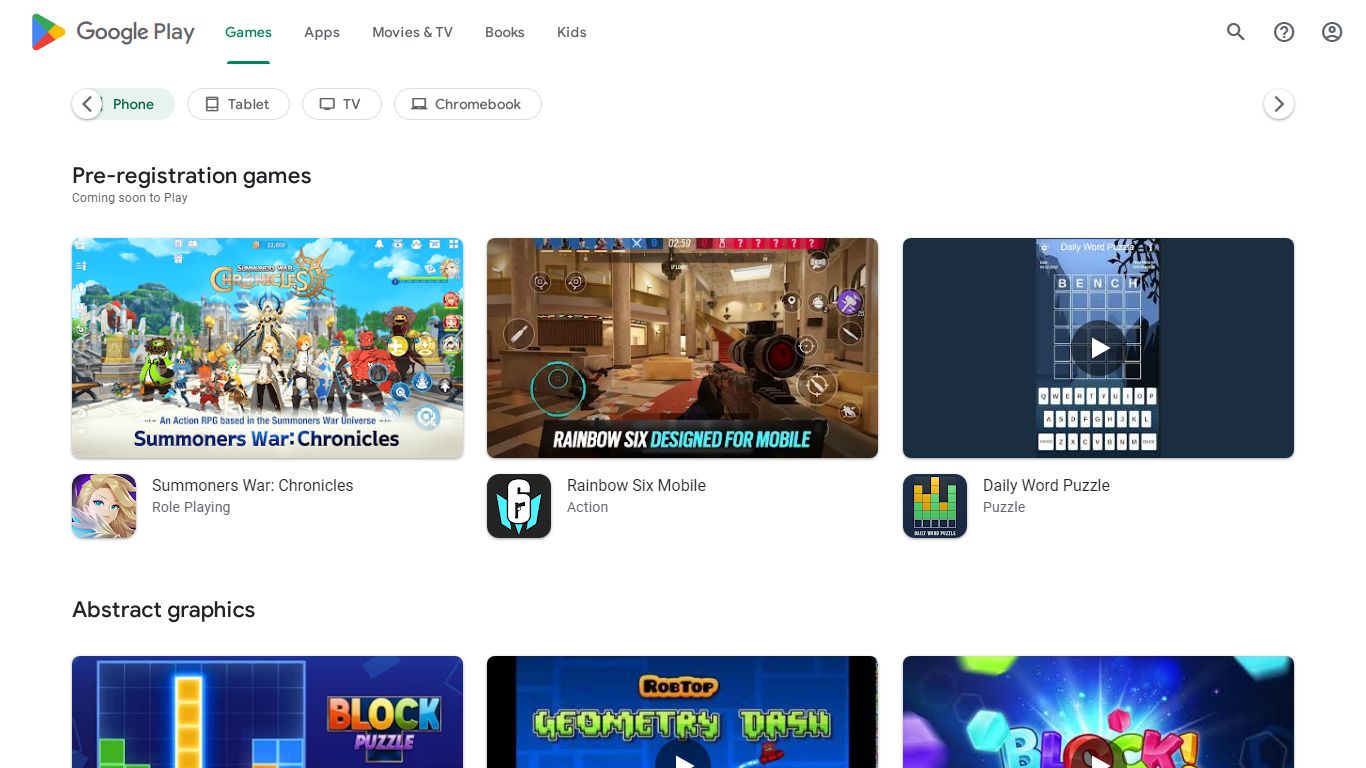Select the Games tab
Screen dimensions: 1366x768
pos(248,32)
